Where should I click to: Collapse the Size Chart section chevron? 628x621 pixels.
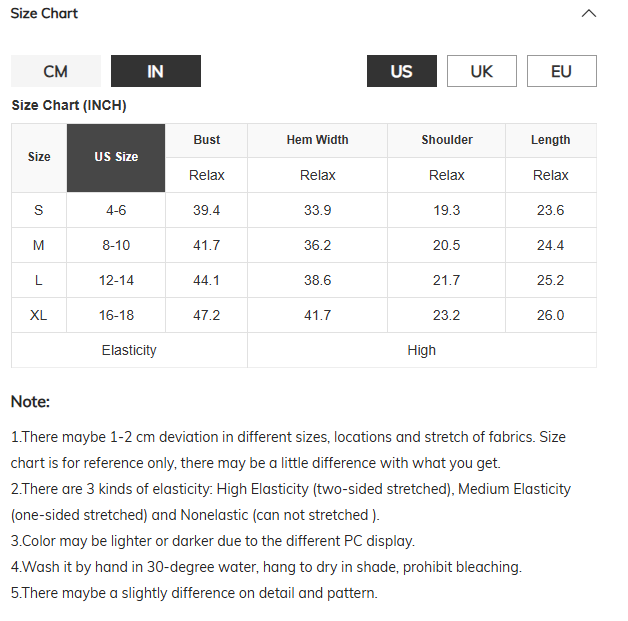[589, 14]
